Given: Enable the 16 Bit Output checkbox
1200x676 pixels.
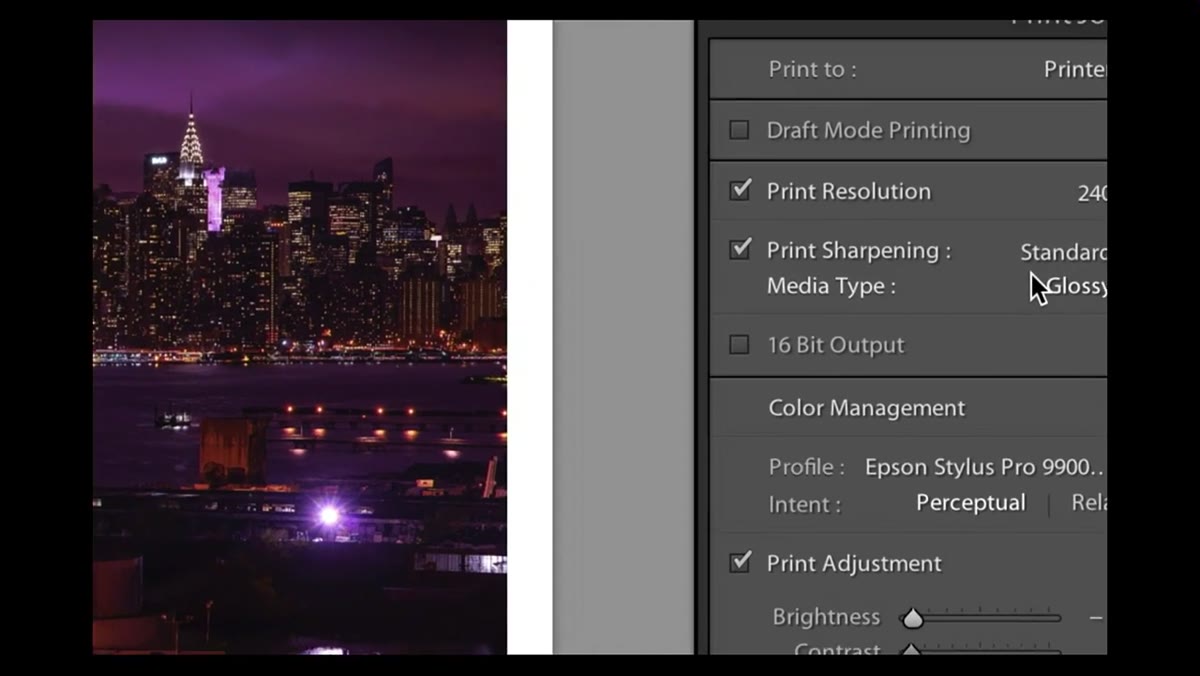Looking at the screenshot, I should click(x=739, y=345).
